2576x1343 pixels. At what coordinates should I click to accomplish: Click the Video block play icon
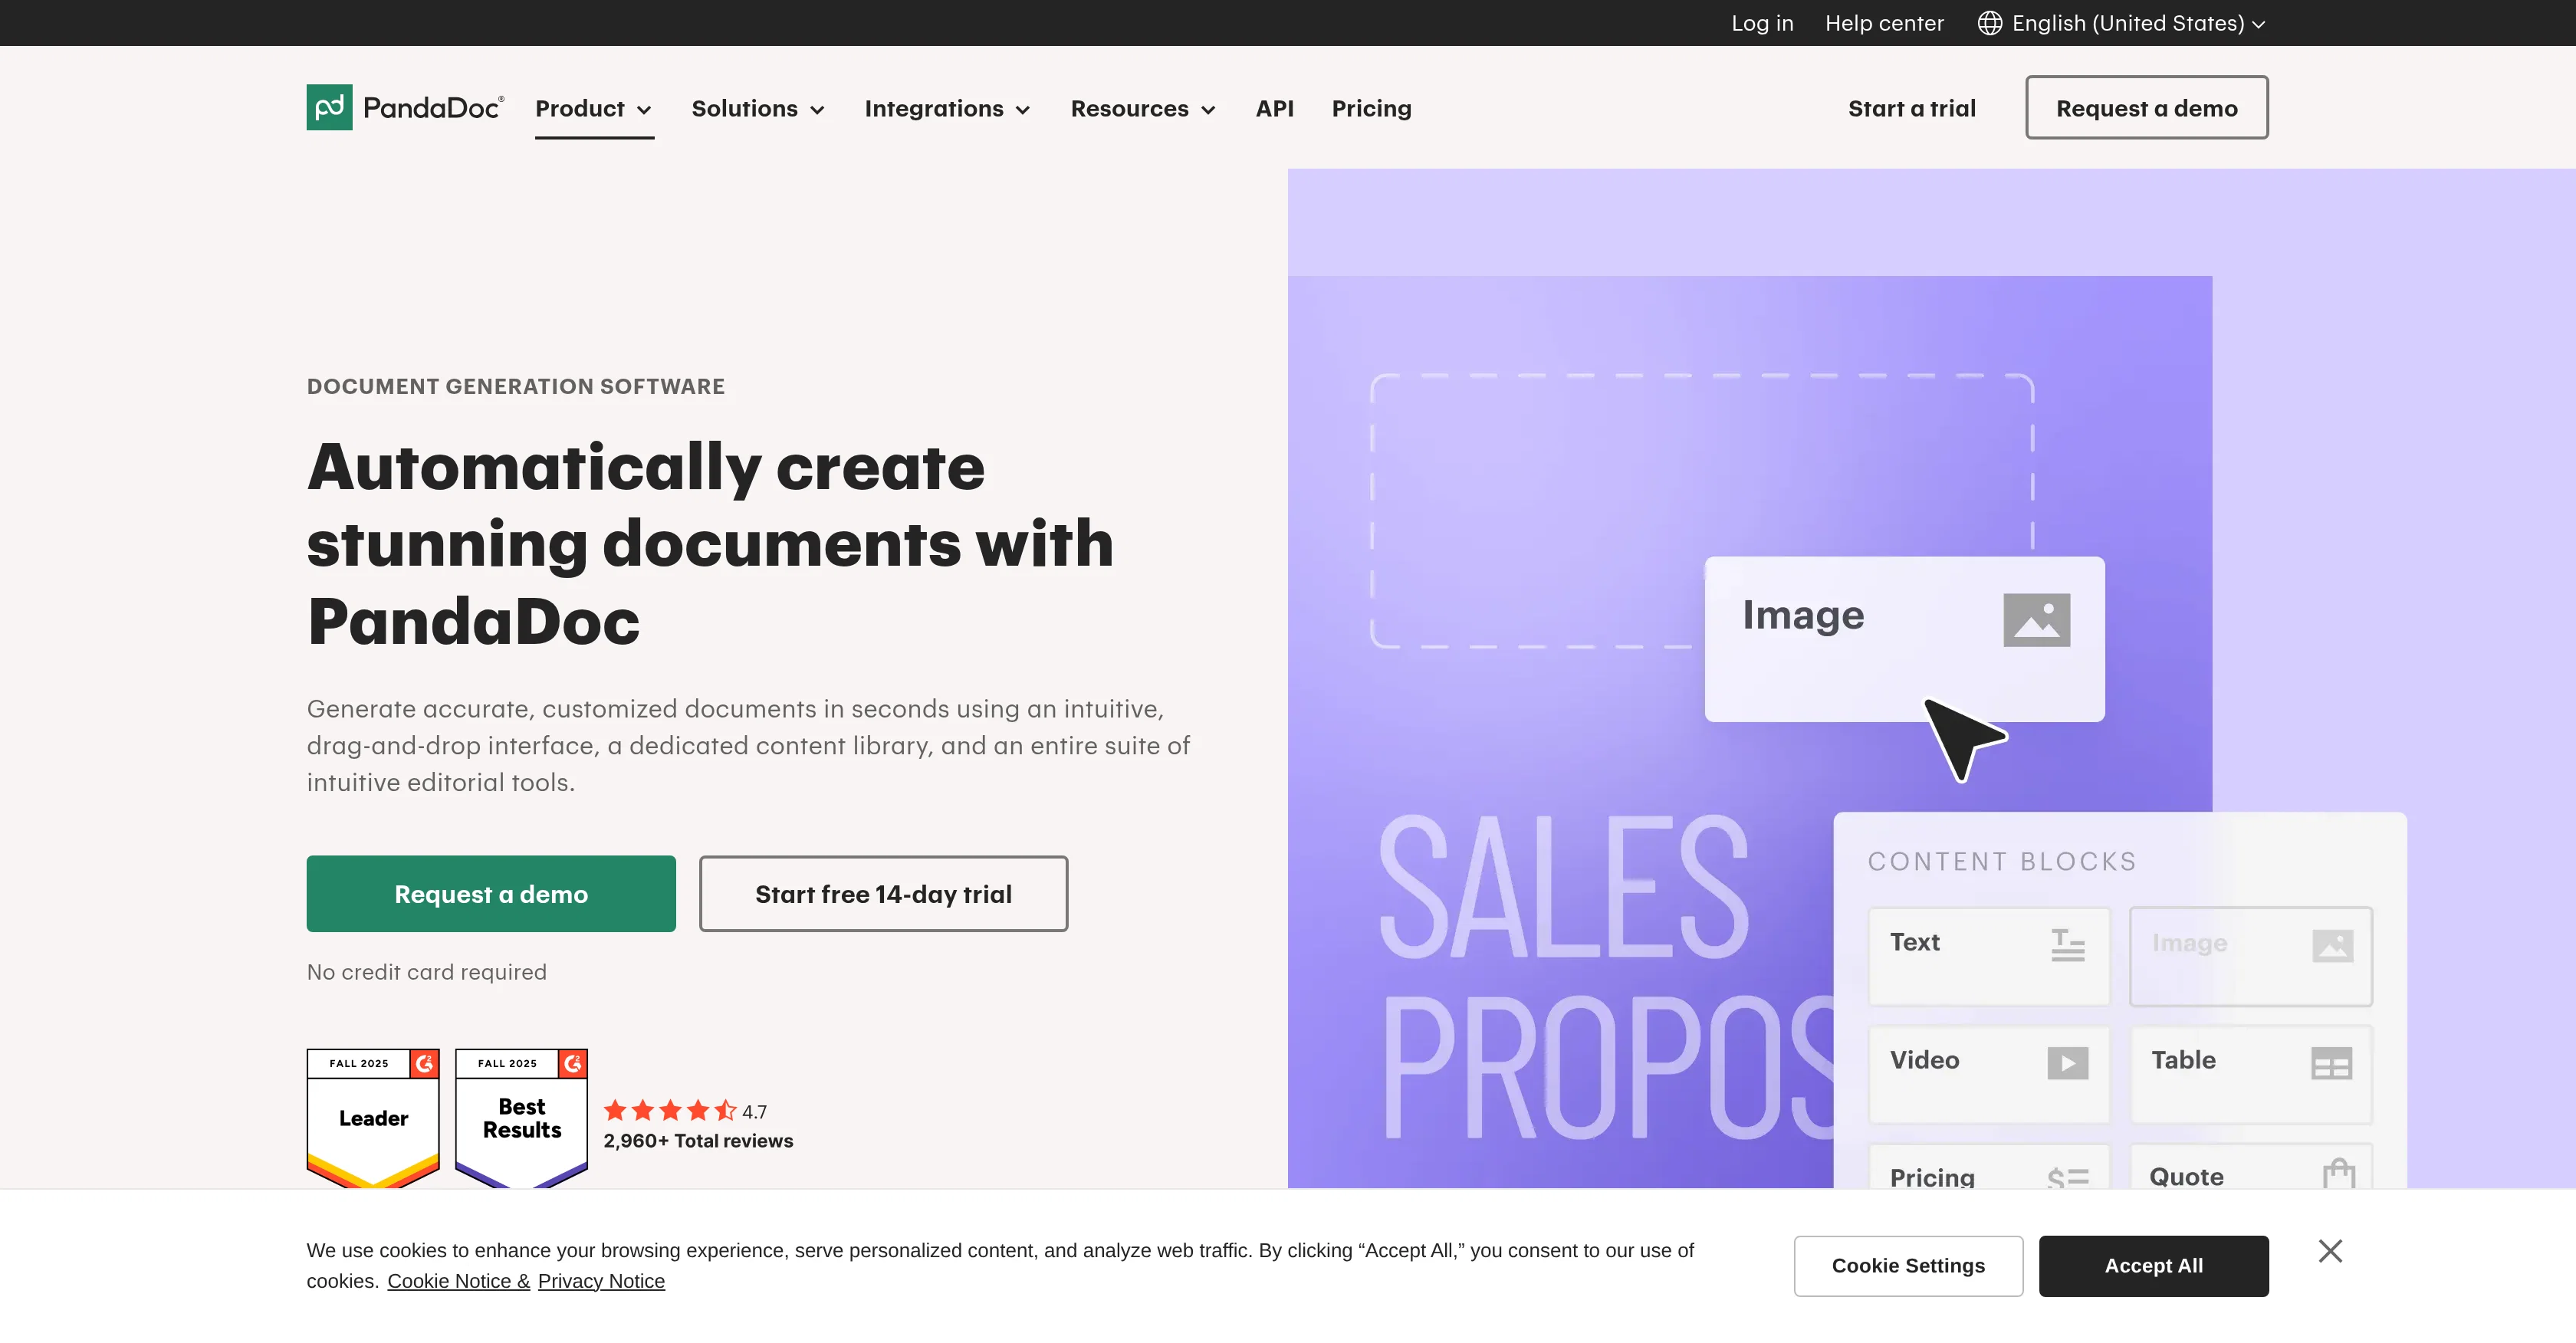click(2067, 1063)
